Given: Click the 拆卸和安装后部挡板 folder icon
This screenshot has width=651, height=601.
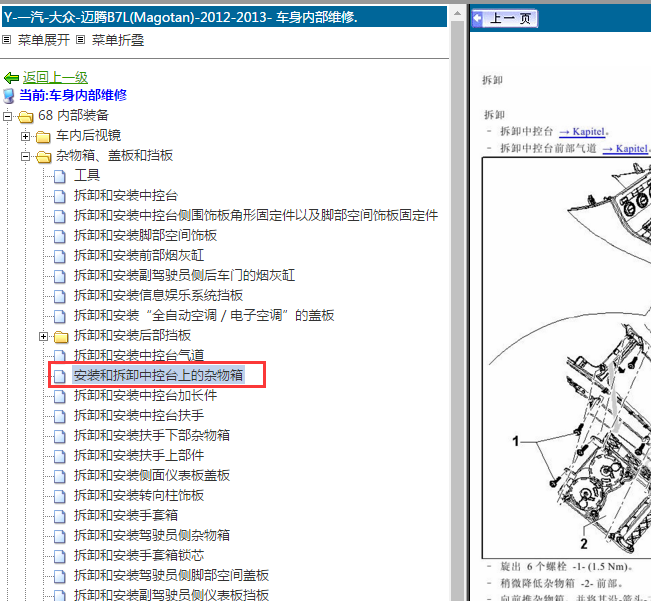Looking at the screenshot, I should coord(61,336).
